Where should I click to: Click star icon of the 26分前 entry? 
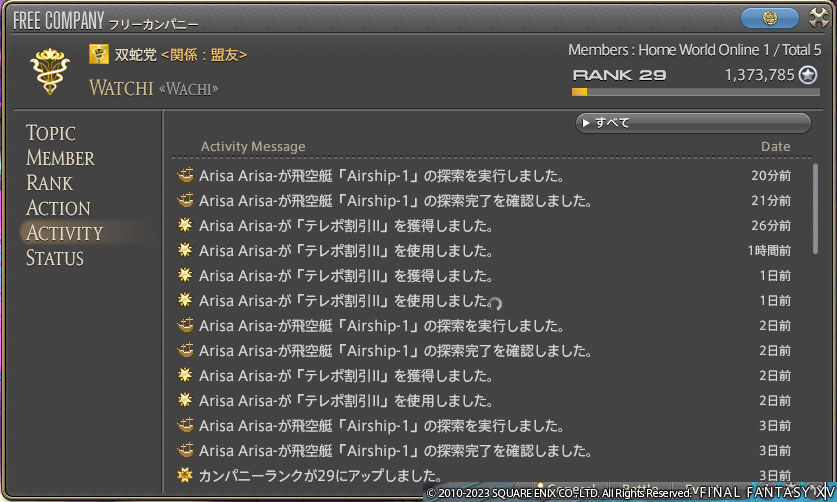coord(185,225)
